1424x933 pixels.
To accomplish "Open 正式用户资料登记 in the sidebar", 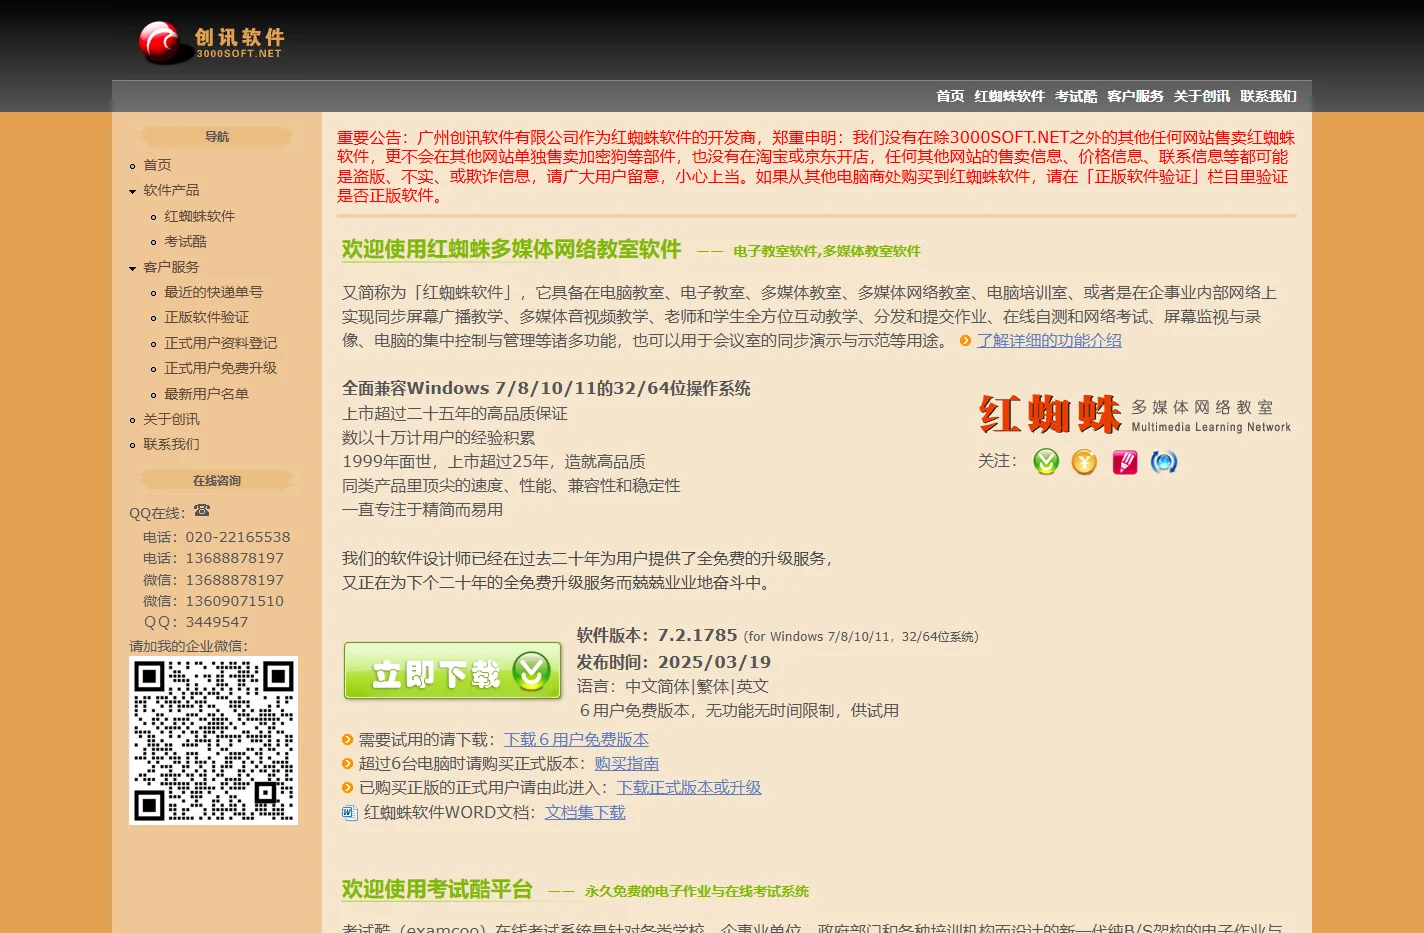I will (x=221, y=343).
